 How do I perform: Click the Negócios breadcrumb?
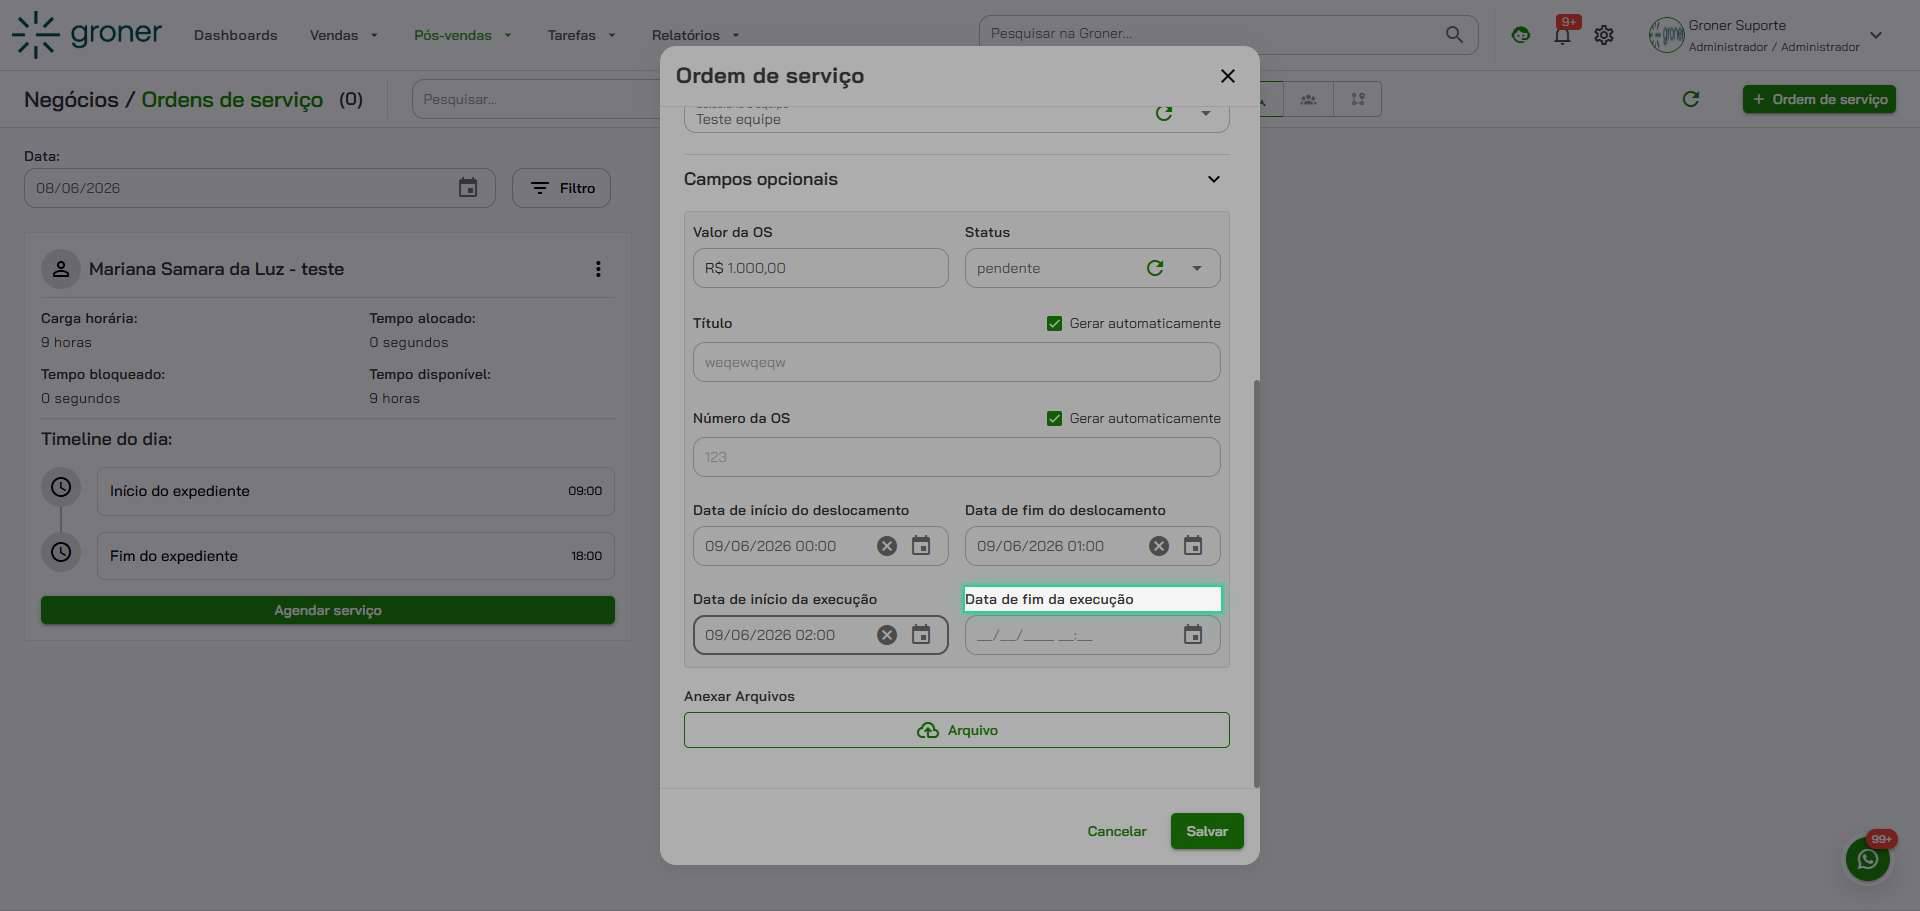[71, 99]
